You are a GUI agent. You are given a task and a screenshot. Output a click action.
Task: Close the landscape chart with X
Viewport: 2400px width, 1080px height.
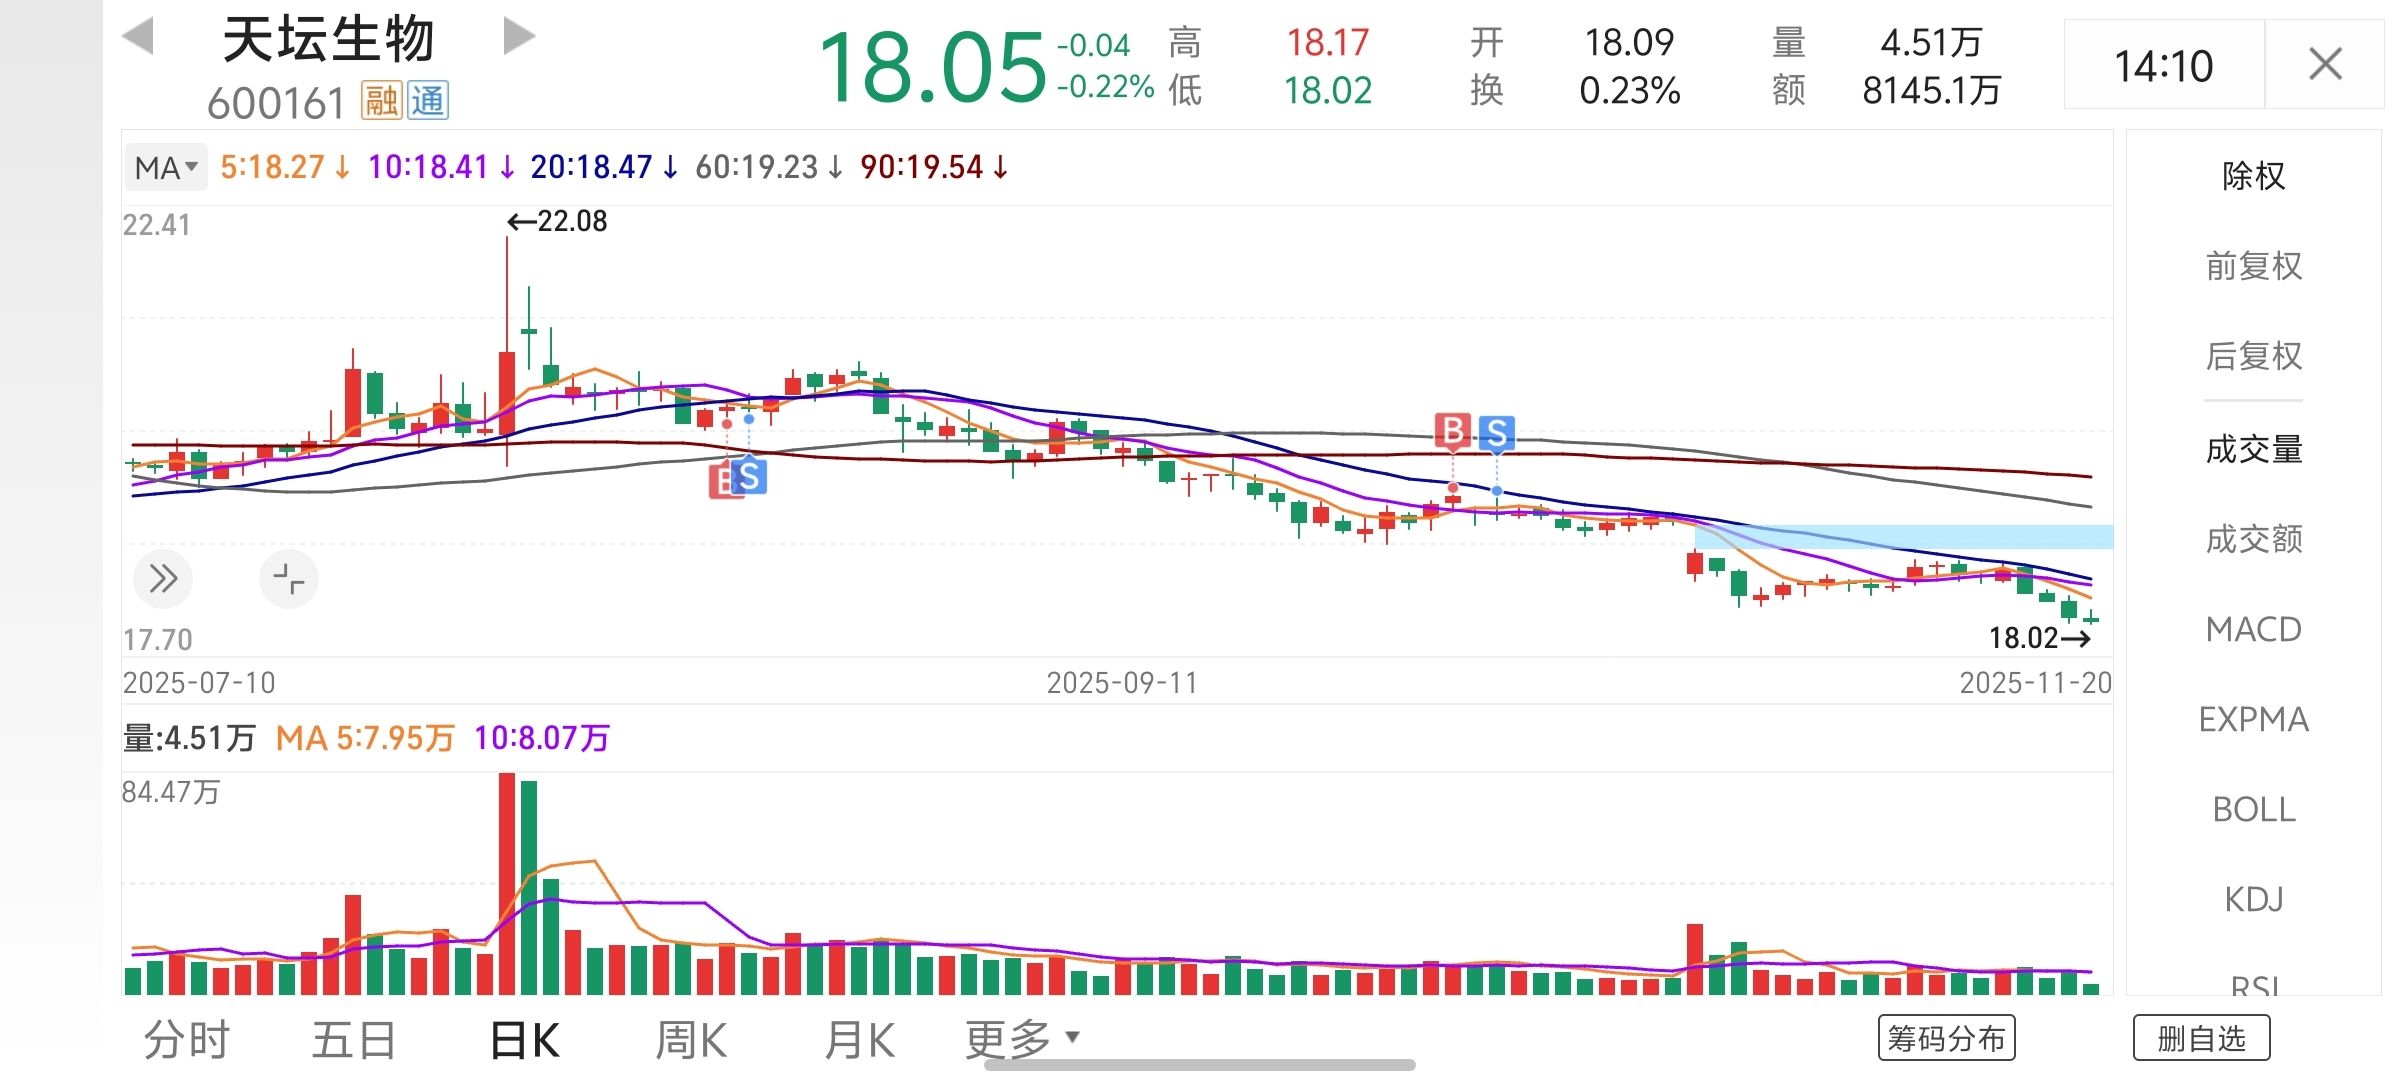pos(2325,65)
